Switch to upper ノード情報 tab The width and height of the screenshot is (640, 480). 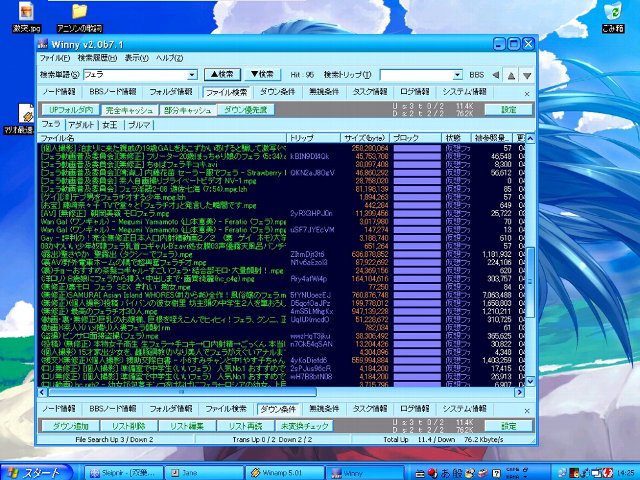pos(59,92)
